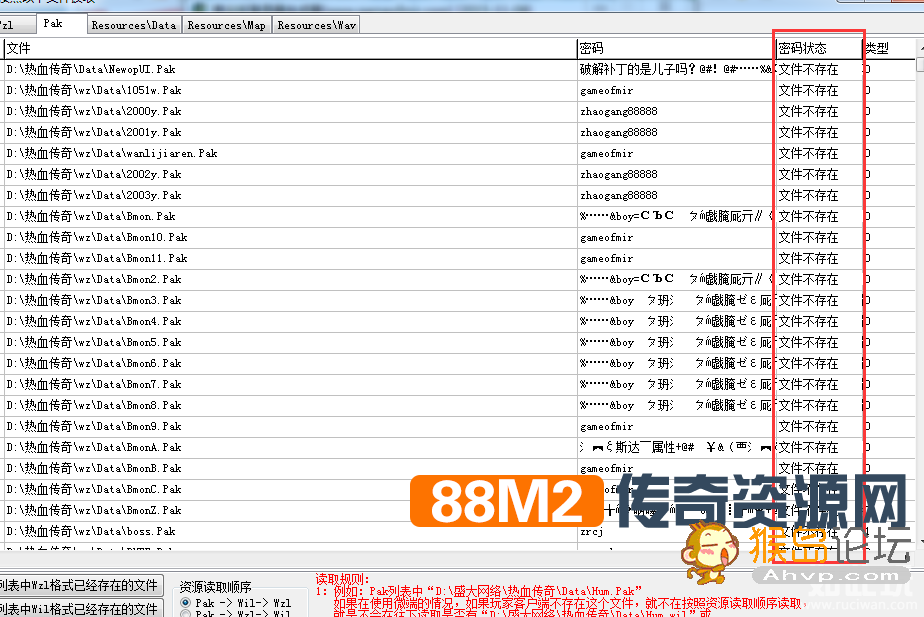Click 文件不存在 status for Bmon7.Pak
The image size is (924, 617).
point(808,385)
